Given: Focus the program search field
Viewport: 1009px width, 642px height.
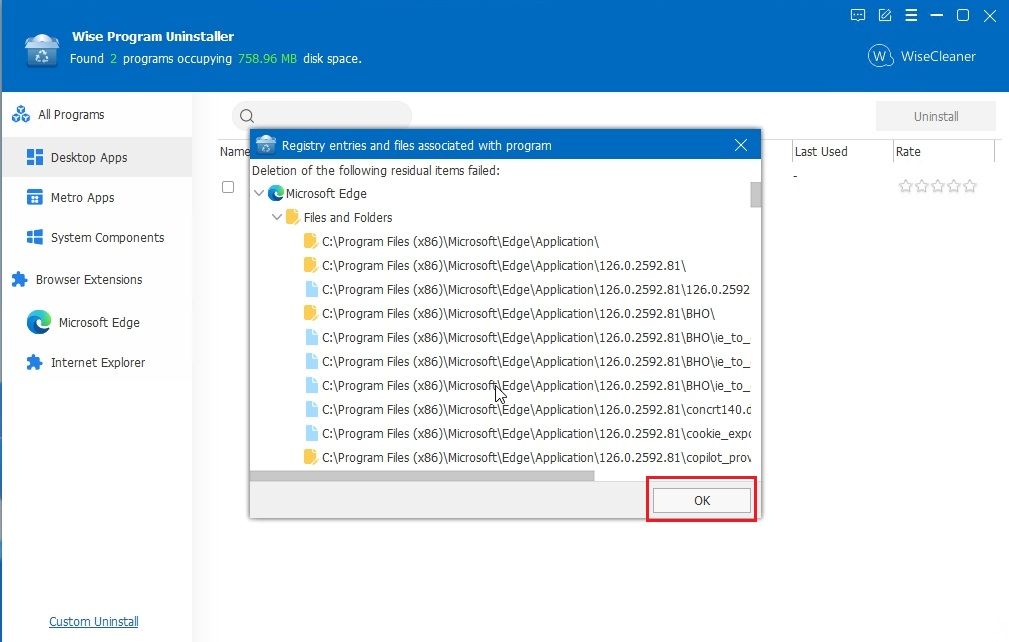Looking at the screenshot, I should coord(322,116).
